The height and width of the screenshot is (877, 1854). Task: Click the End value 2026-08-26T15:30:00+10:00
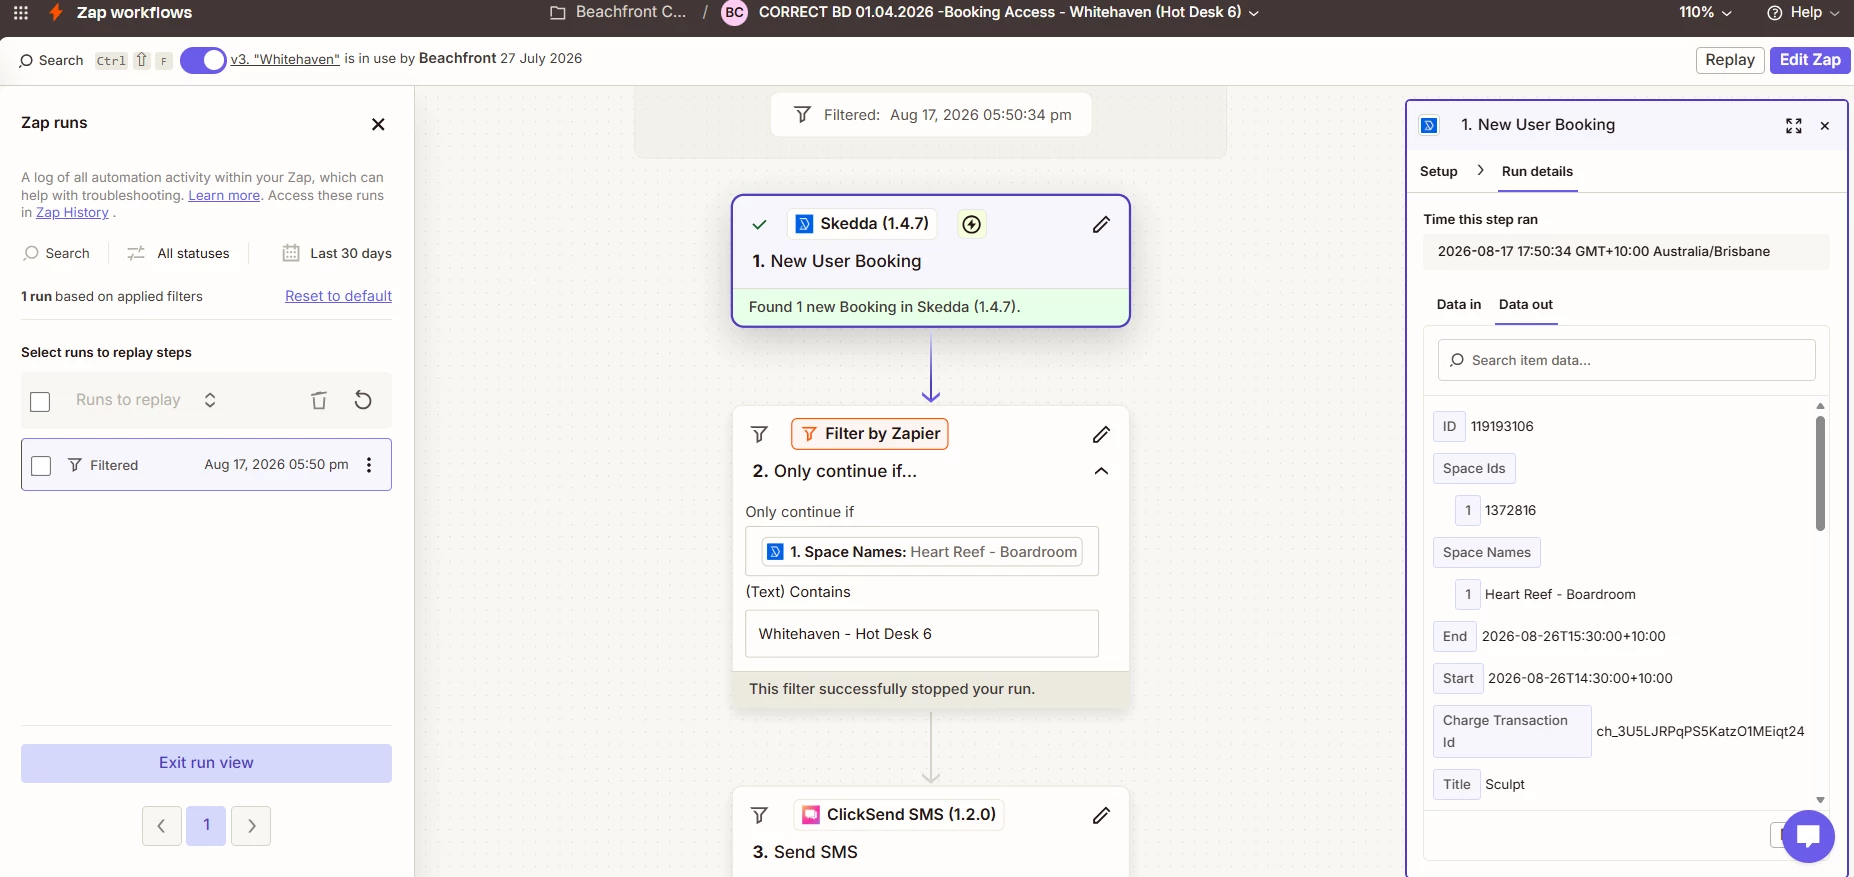[x=1573, y=636]
